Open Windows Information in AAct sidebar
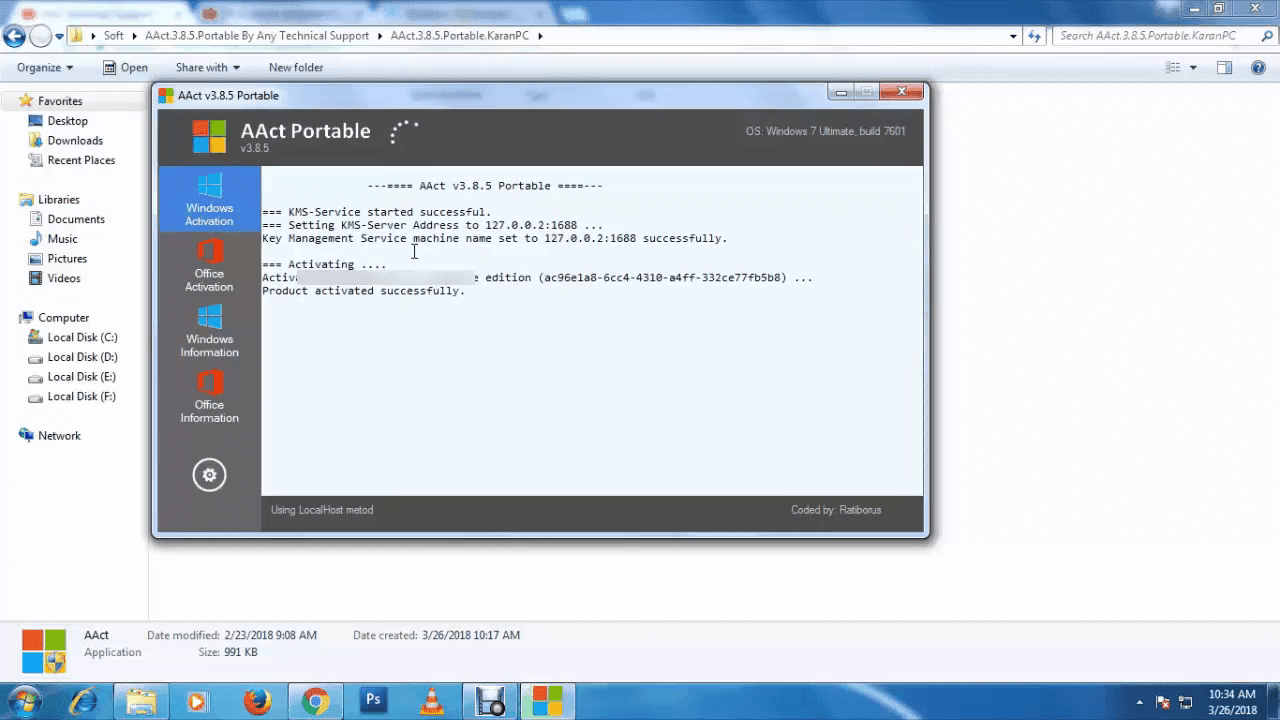Image resolution: width=1280 pixels, height=720 pixels. point(209,331)
